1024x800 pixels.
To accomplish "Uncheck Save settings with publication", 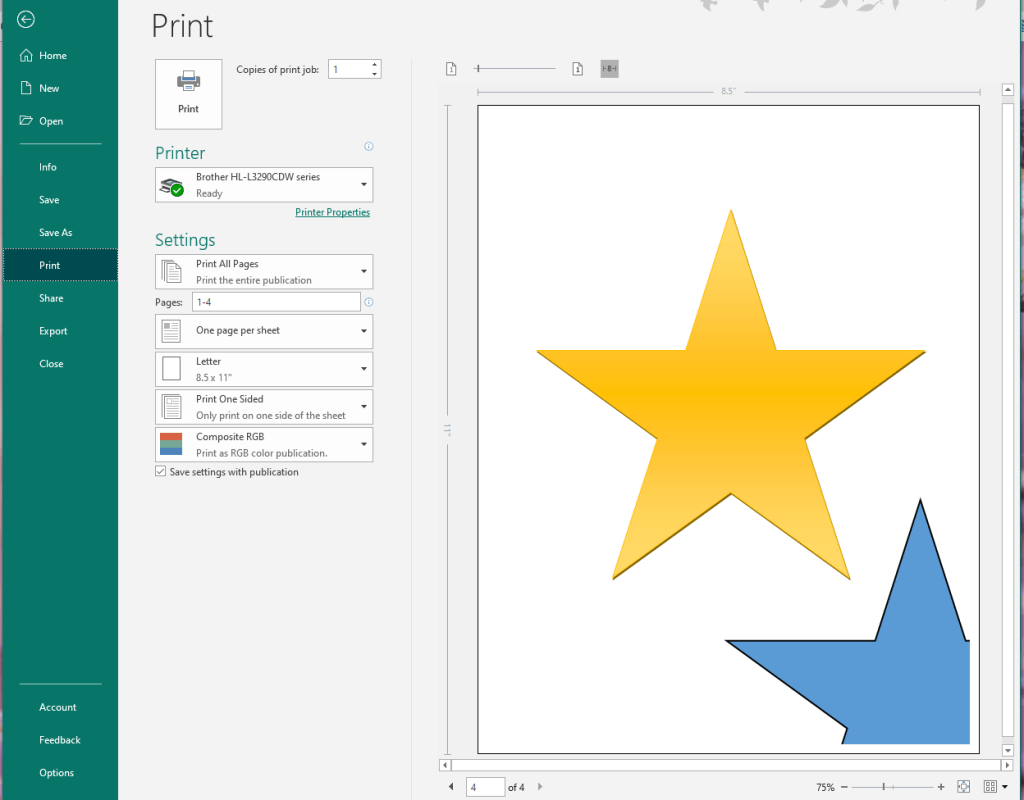I will [161, 472].
